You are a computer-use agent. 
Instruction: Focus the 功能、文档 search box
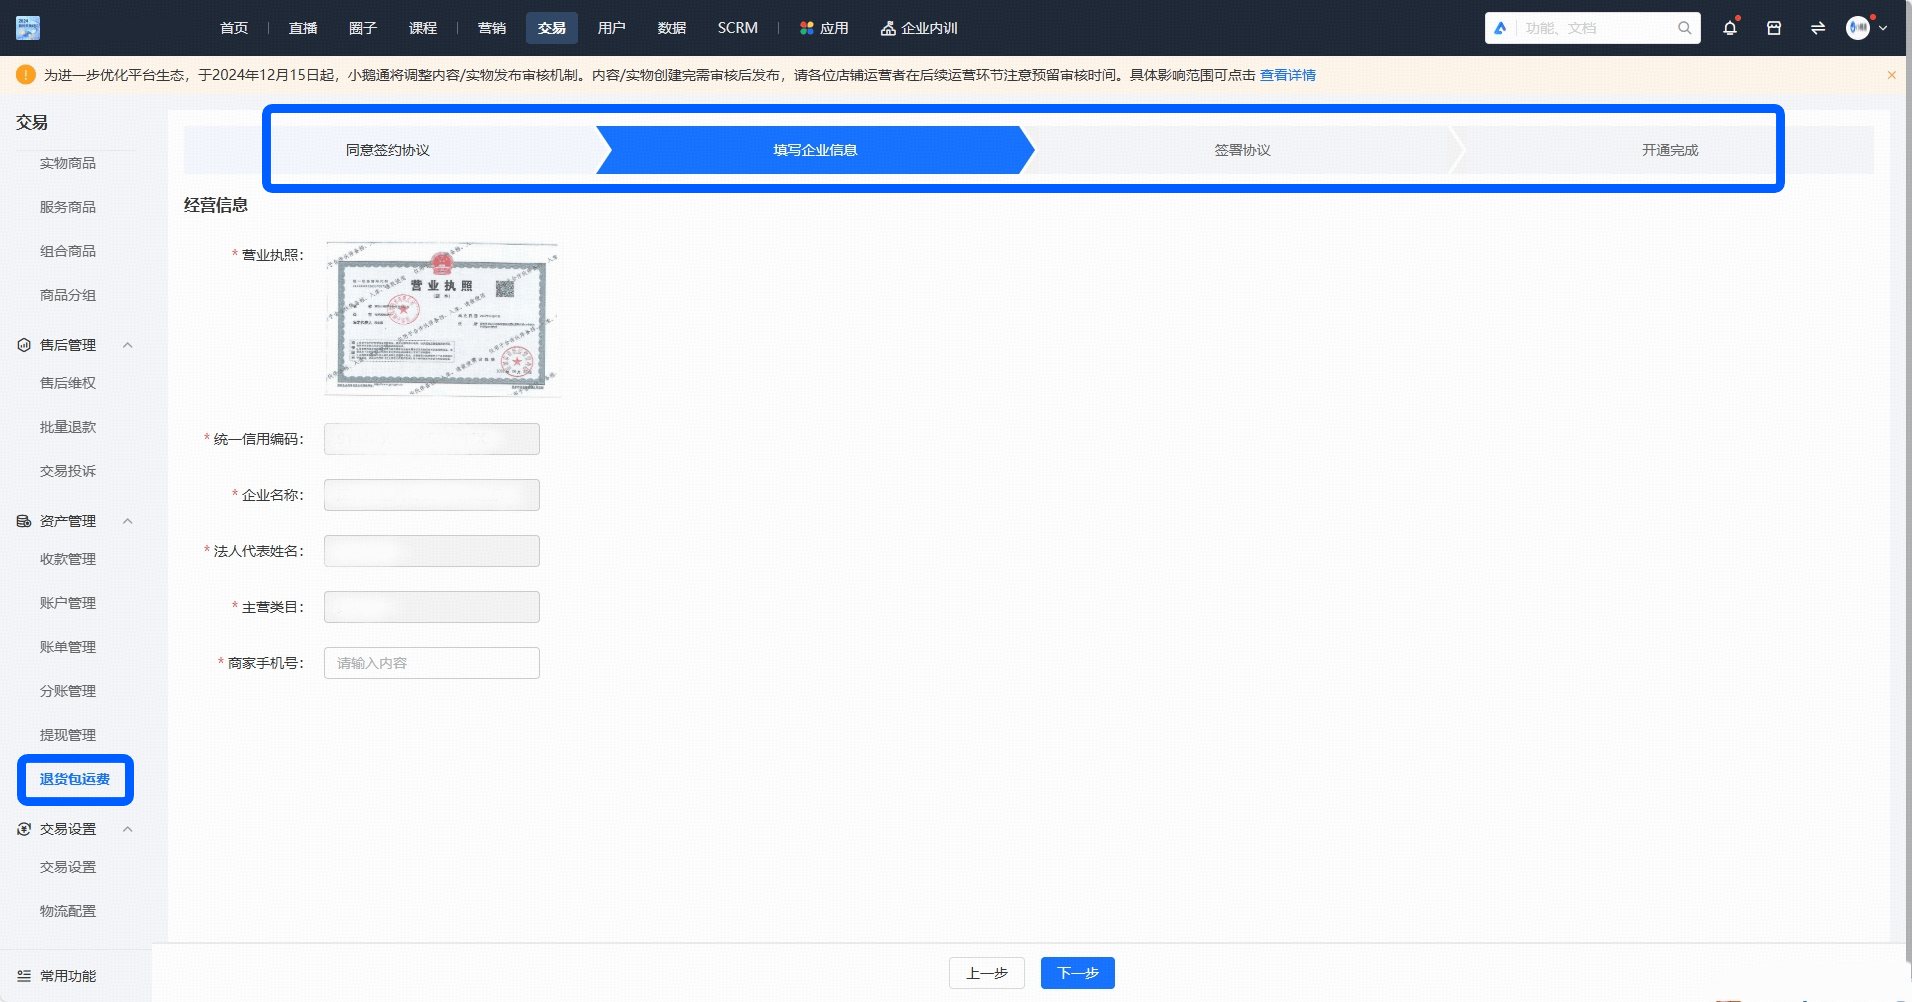pos(1593,28)
